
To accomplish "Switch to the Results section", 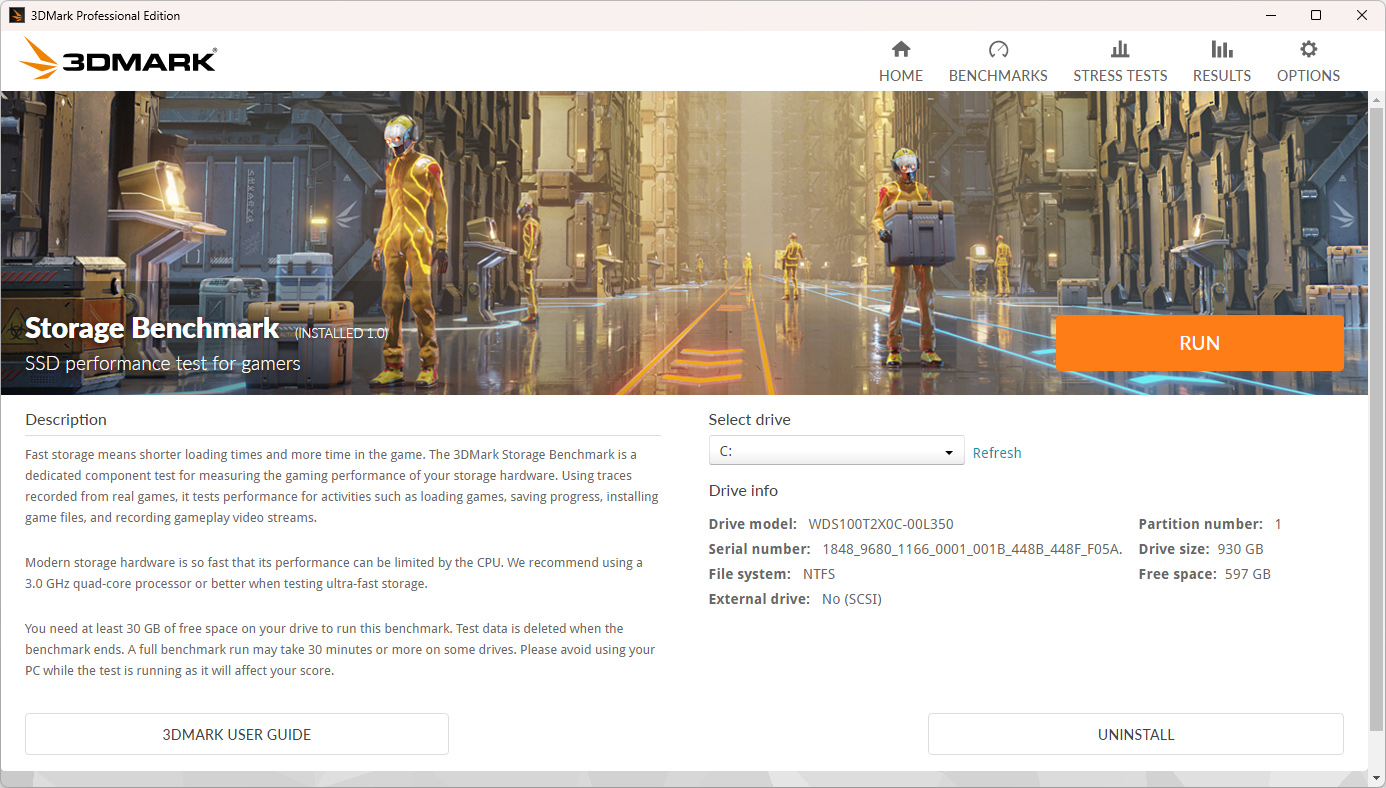I will tap(1221, 62).
